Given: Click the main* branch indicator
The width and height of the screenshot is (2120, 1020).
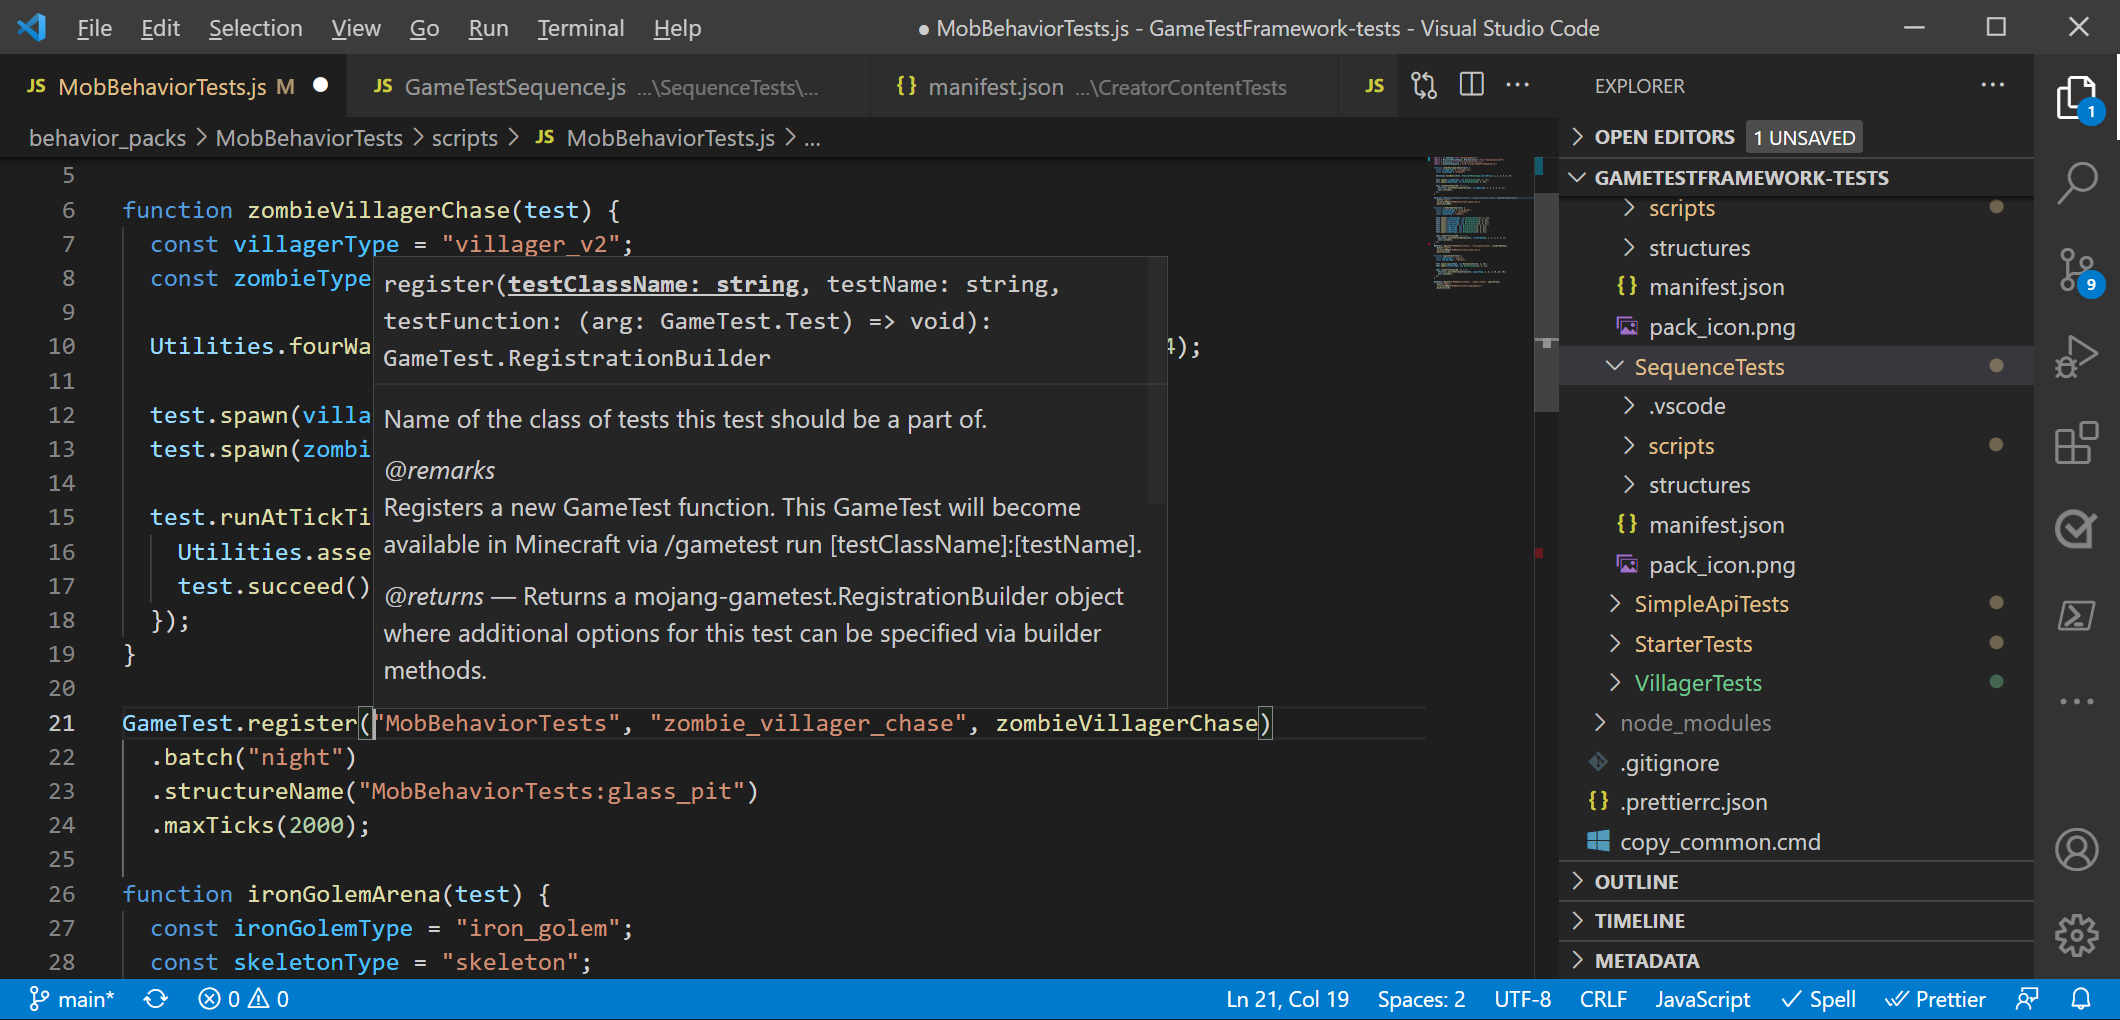Looking at the screenshot, I should pos(71,999).
